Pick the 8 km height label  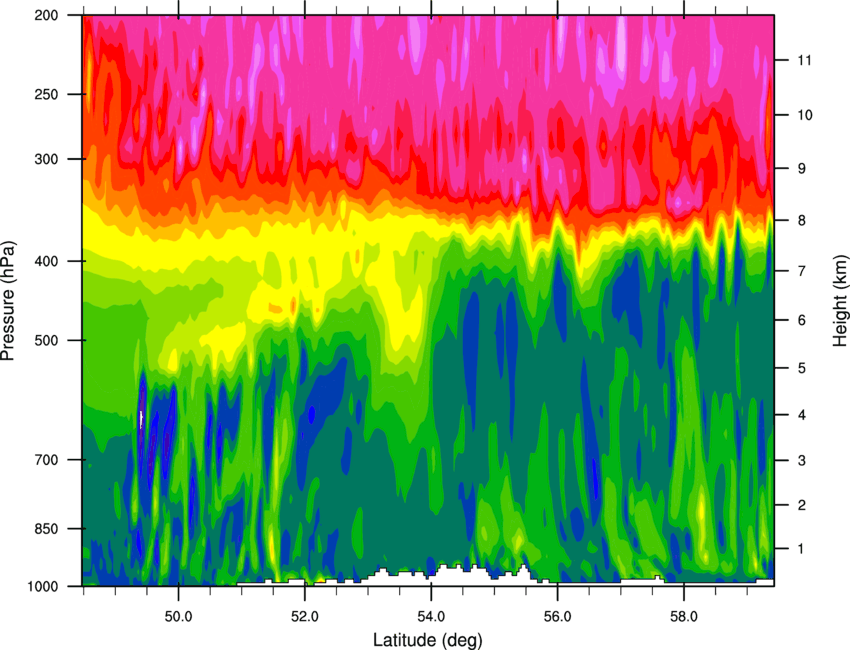[802, 220]
